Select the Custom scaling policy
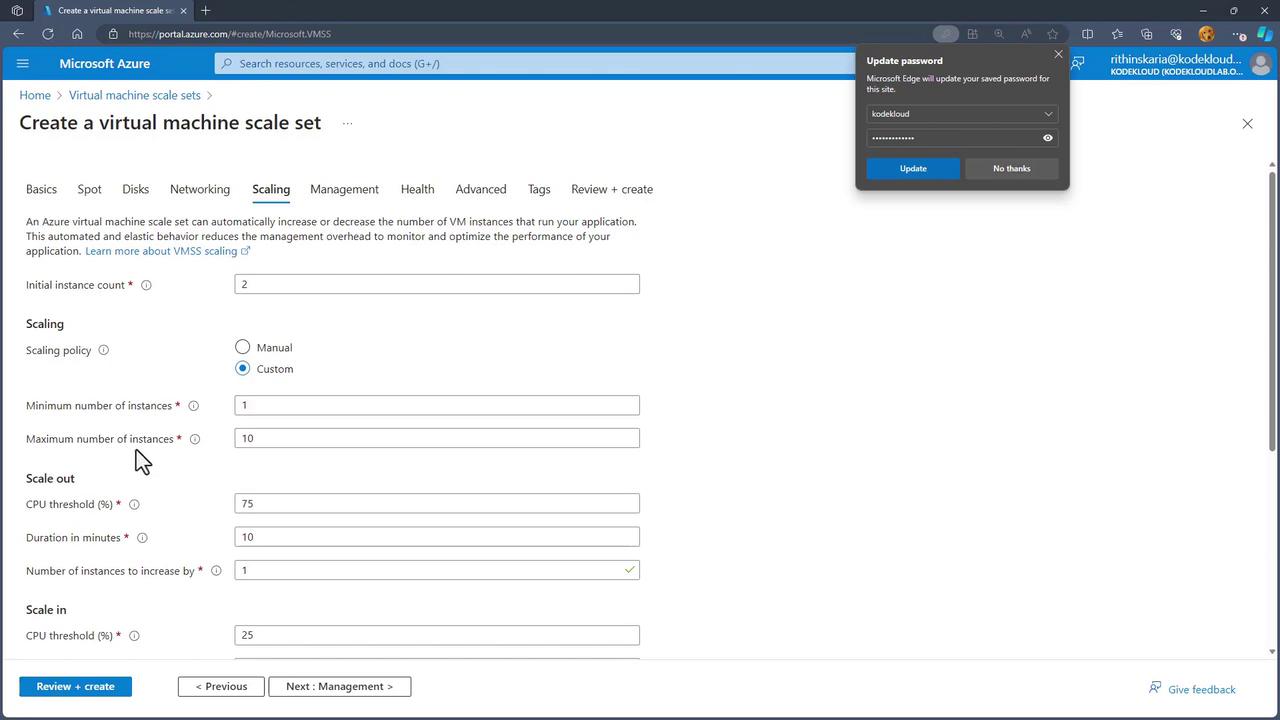The height and width of the screenshot is (720, 1280). (x=242, y=368)
